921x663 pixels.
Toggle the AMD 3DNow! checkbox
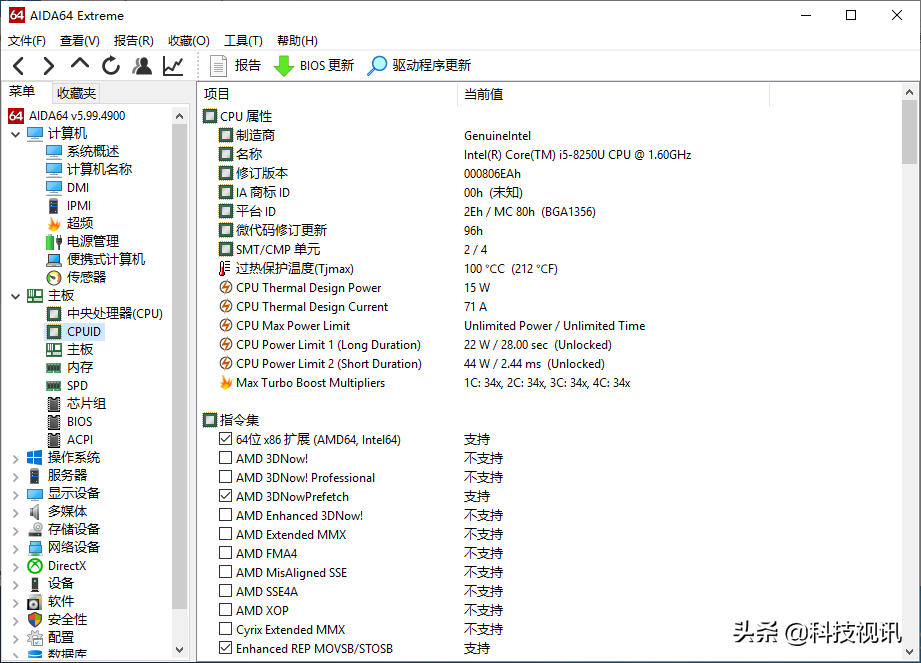225,459
